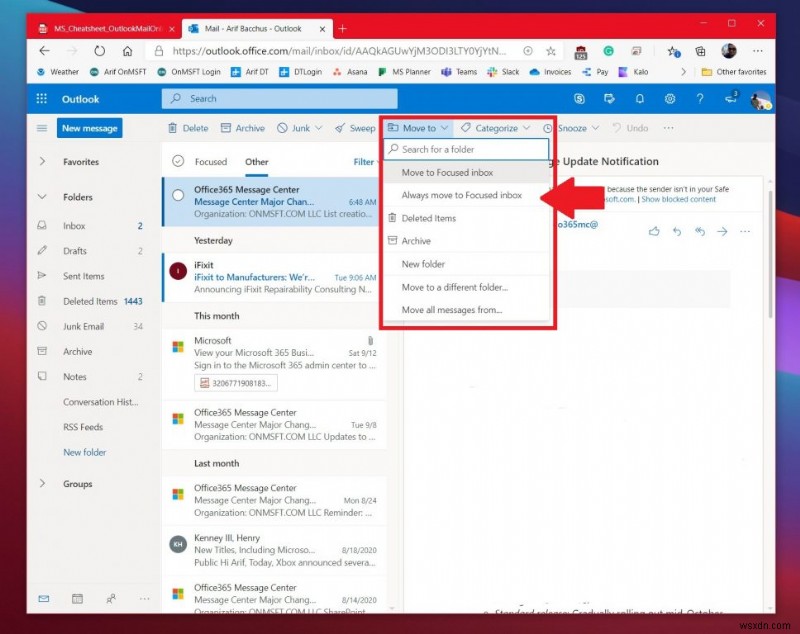The width and height of the screenshot is (800, 634).
Task: Switch to the Other inbox tab
Action: [256, 162]
